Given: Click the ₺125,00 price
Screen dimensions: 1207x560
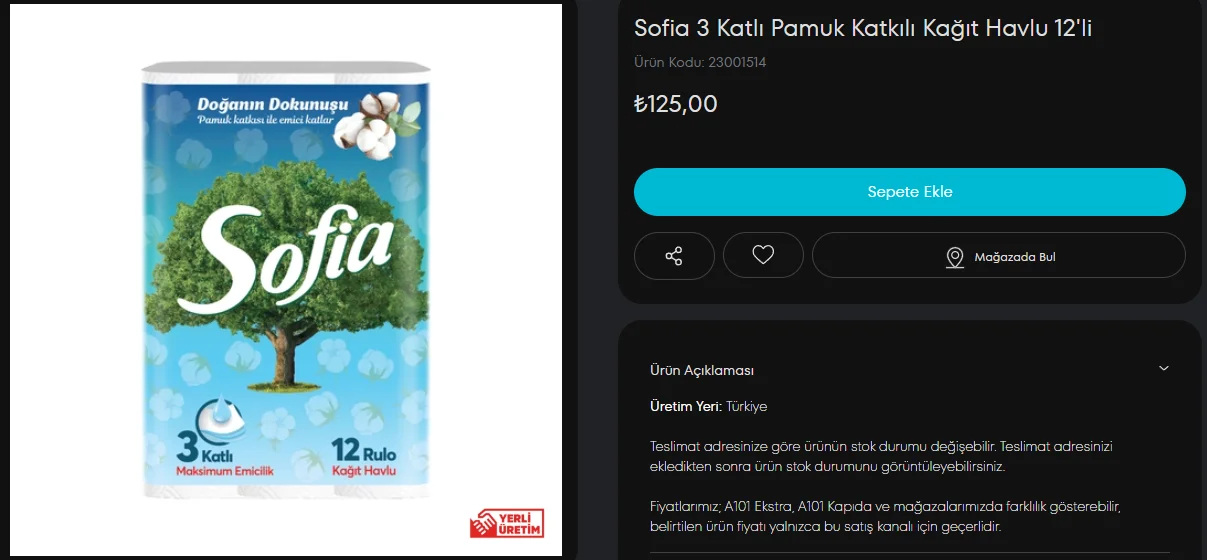Looking at the screenshot, I should point(676,104).
